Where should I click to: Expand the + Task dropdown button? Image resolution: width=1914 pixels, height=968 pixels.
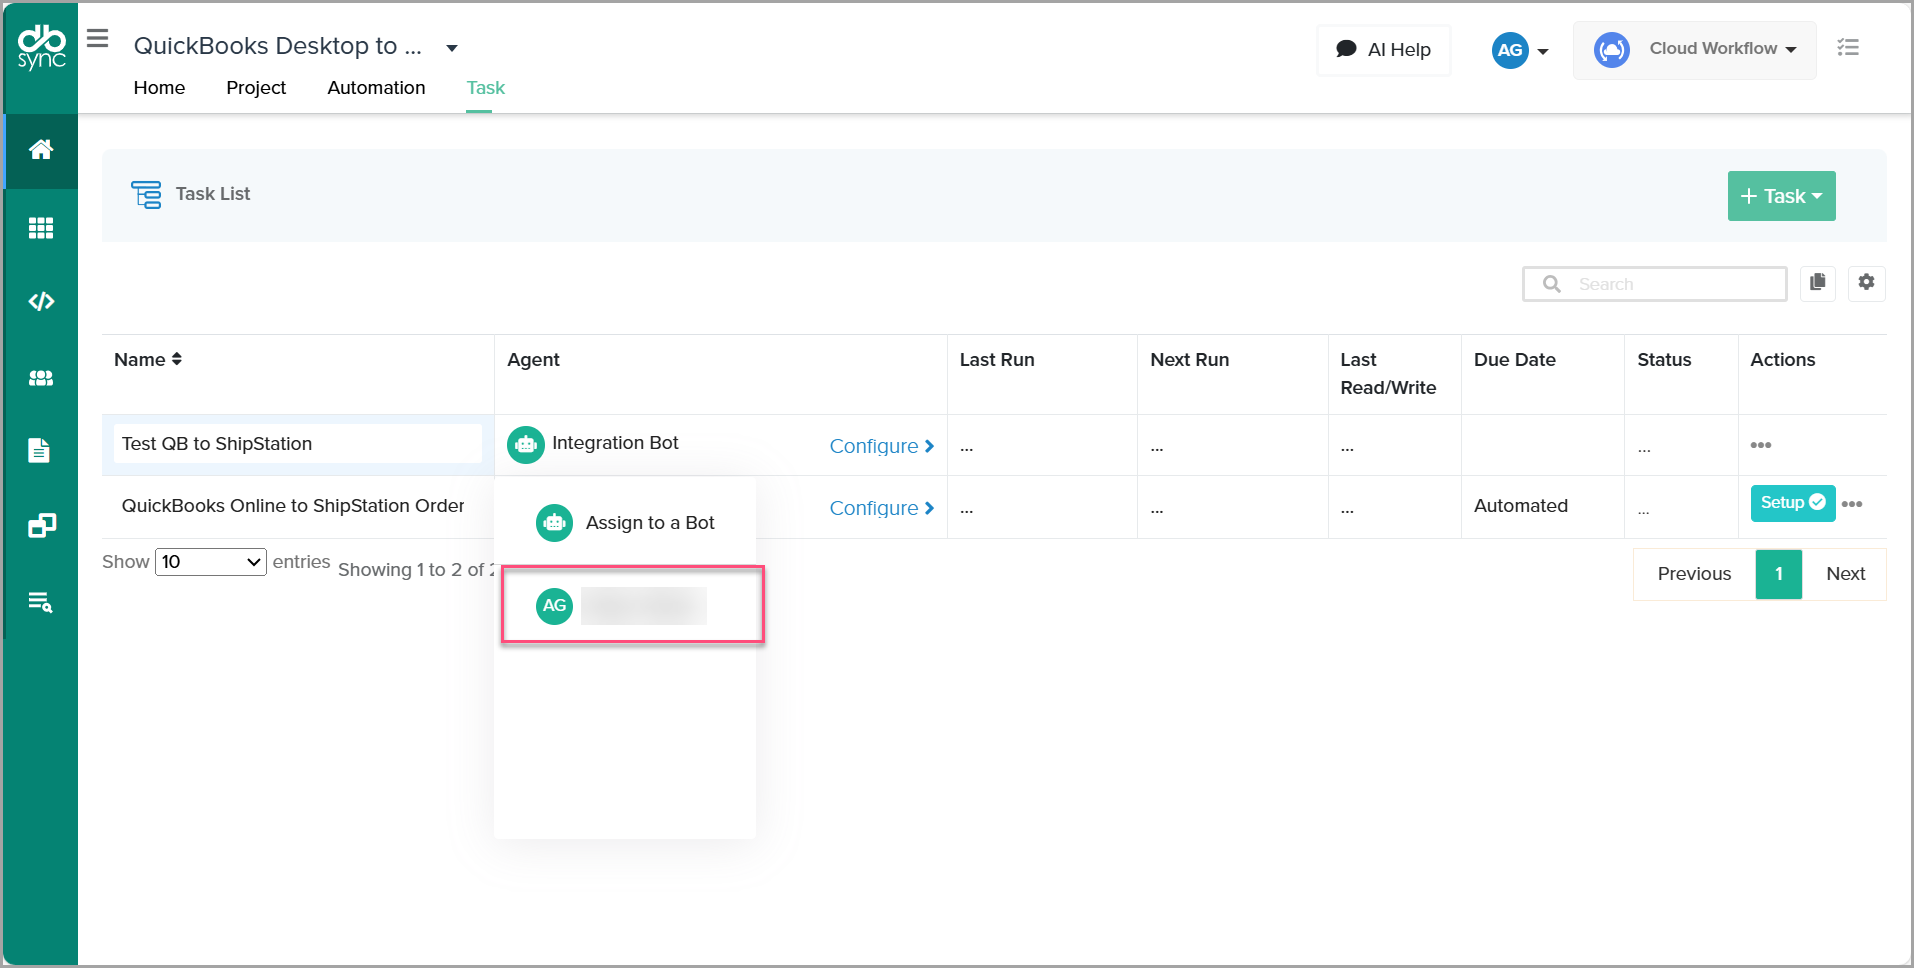tap(1781, 196)
